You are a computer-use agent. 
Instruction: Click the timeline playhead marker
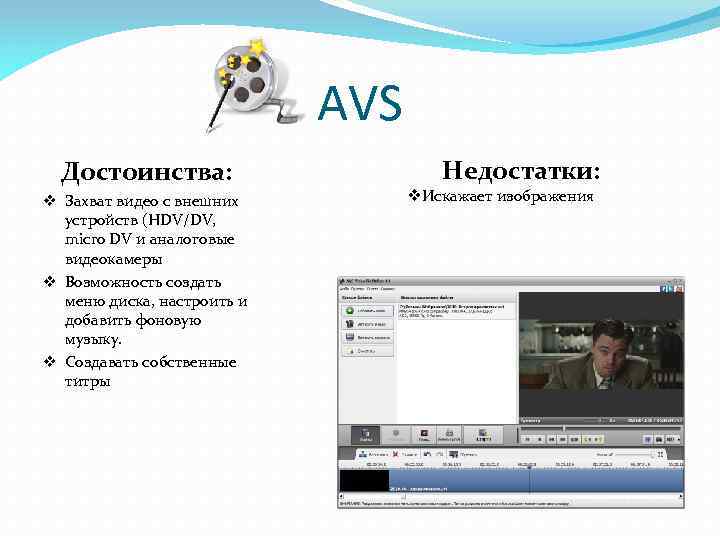pyautogui.click(x=529, y=467)
